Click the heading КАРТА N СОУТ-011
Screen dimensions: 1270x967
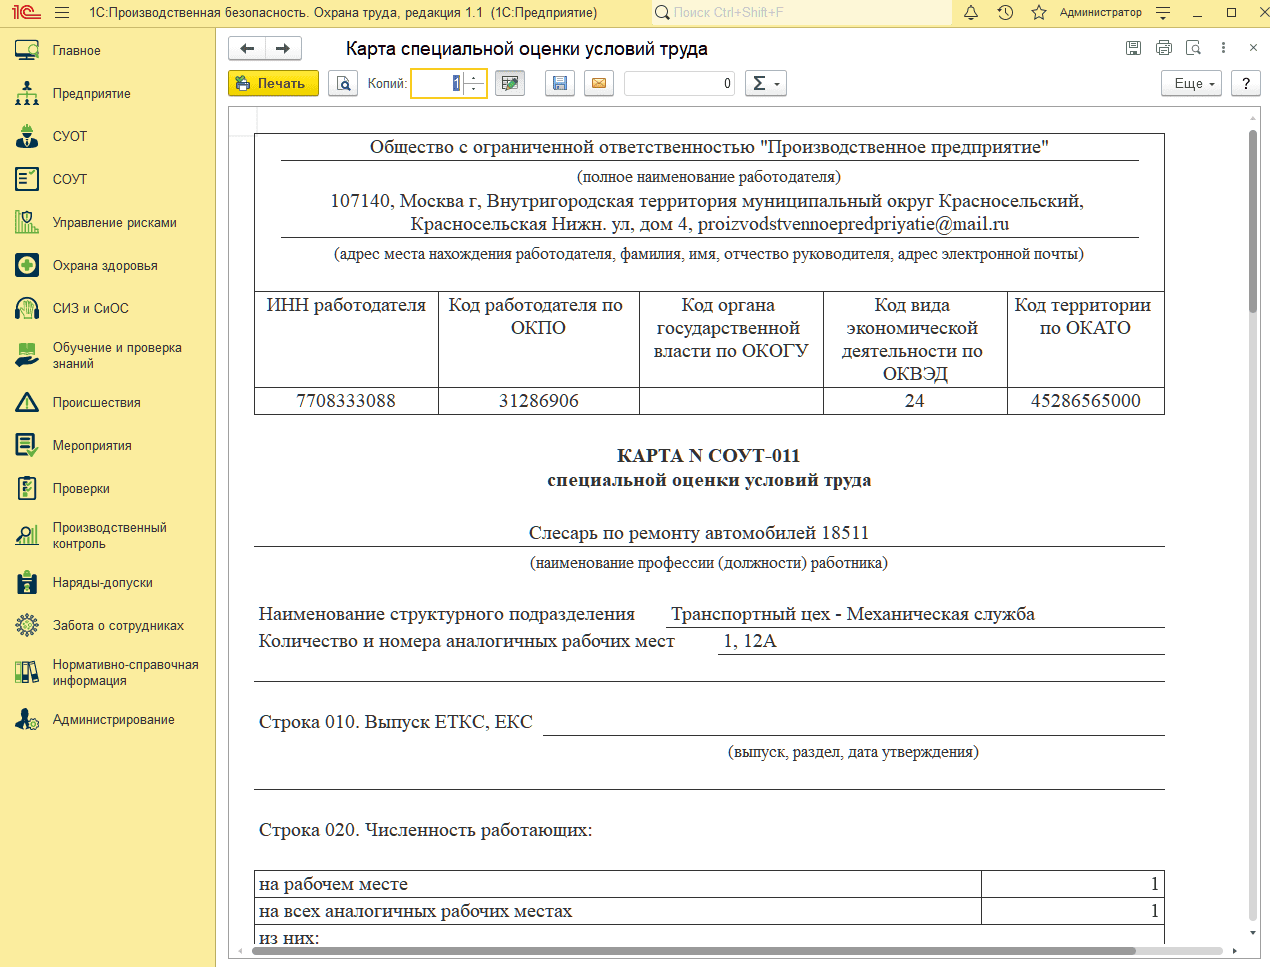tap(709, 456)
